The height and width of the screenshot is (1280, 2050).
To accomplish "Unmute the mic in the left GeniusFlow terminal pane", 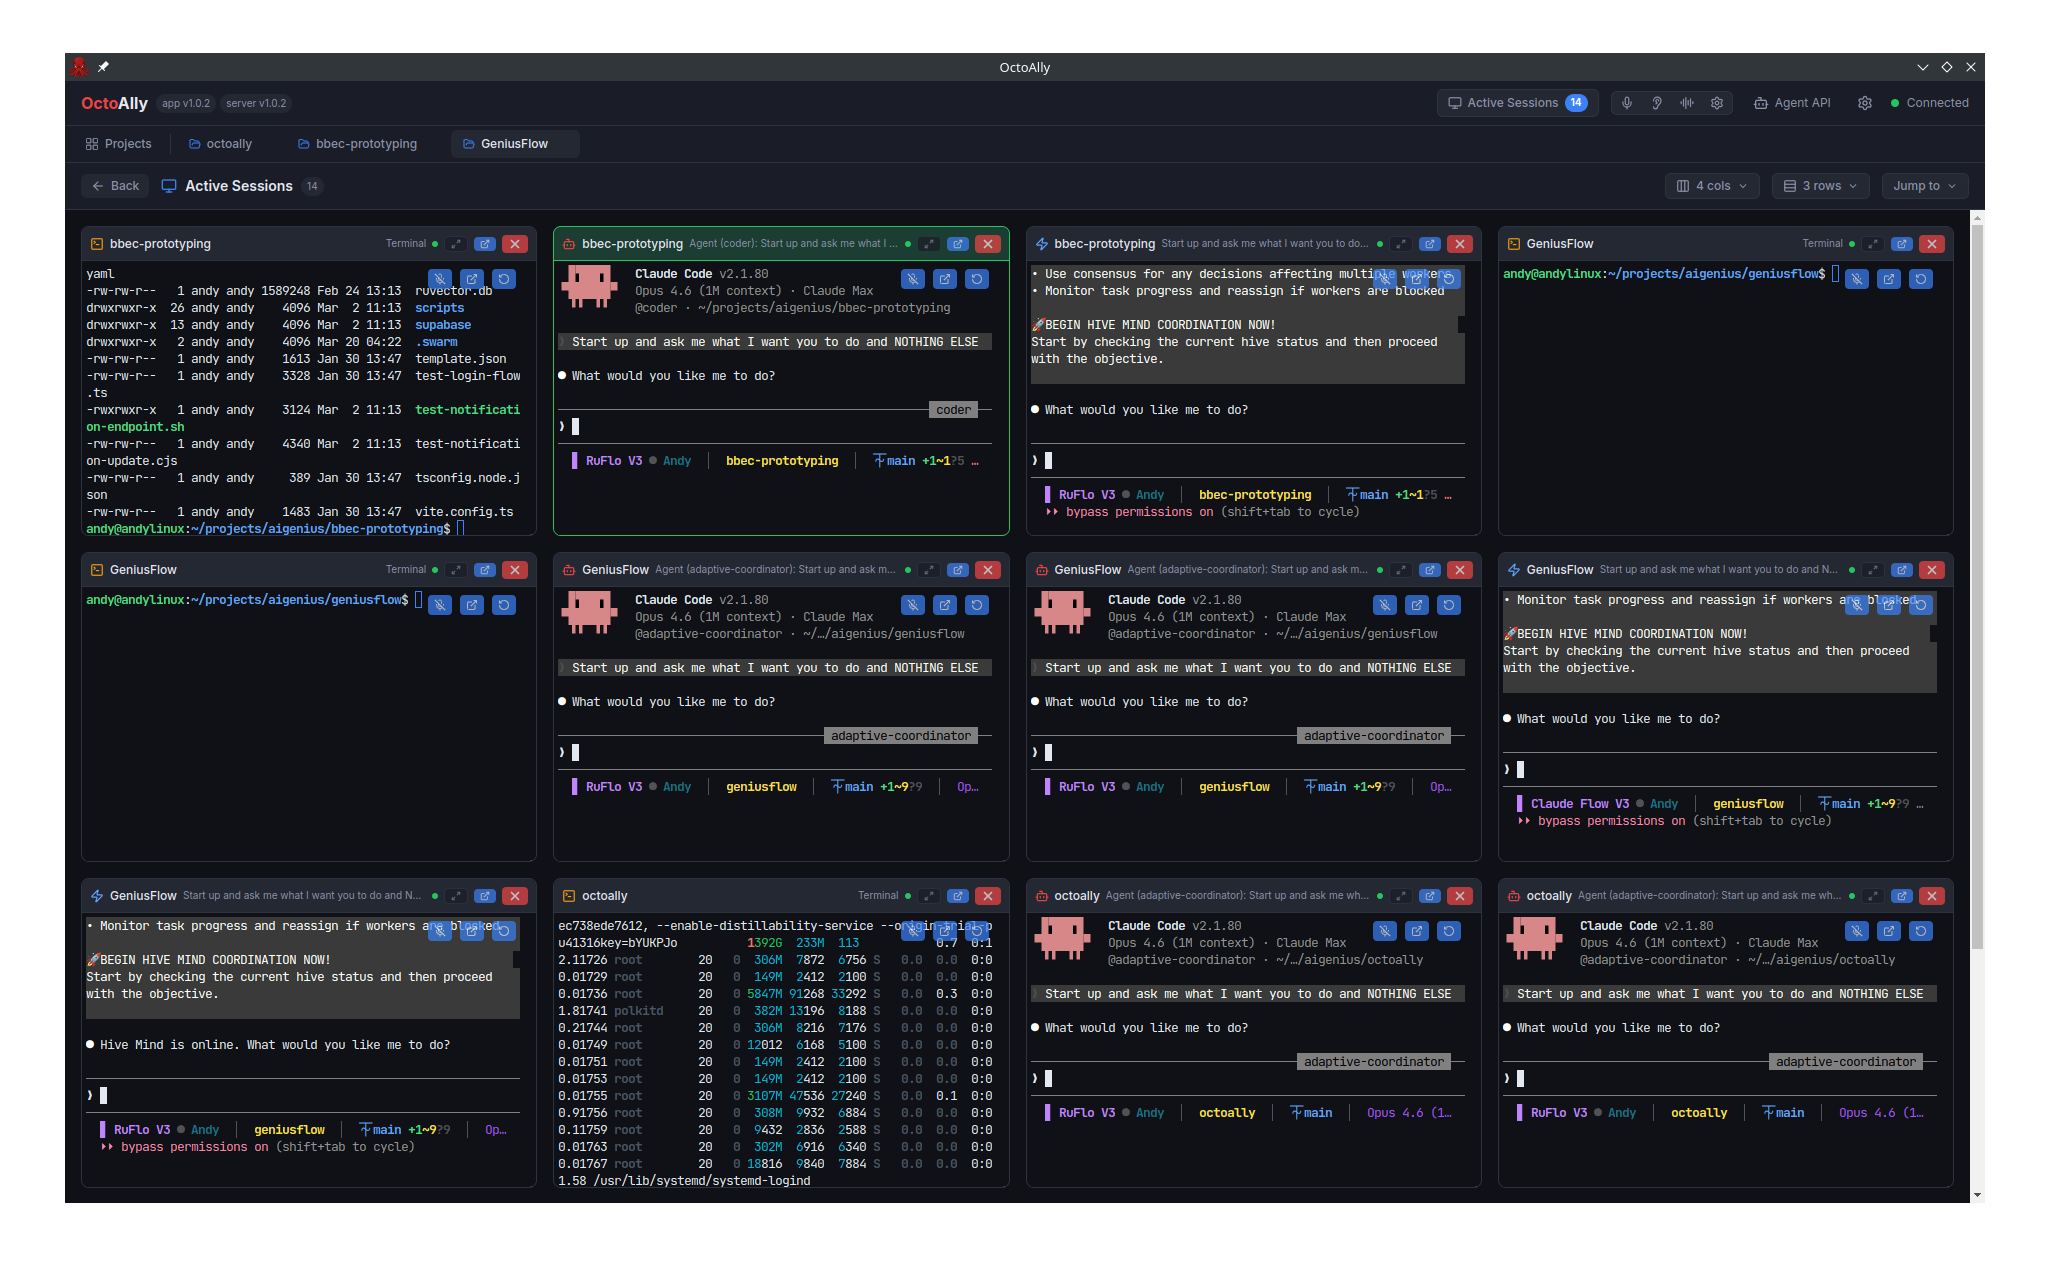I will pos(440,605).
